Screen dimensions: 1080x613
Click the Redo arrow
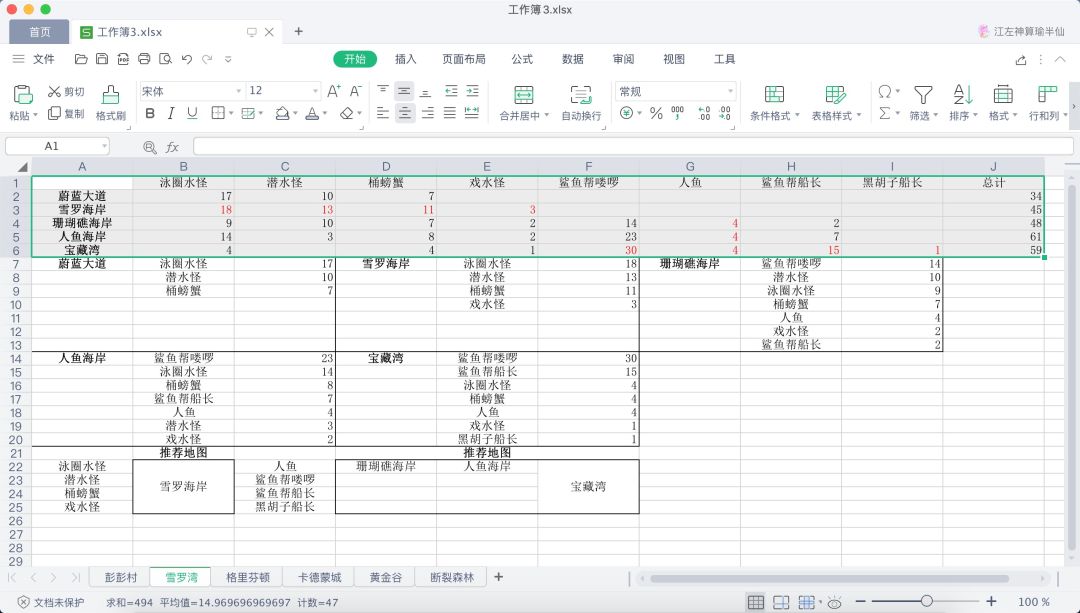(207, 59)
